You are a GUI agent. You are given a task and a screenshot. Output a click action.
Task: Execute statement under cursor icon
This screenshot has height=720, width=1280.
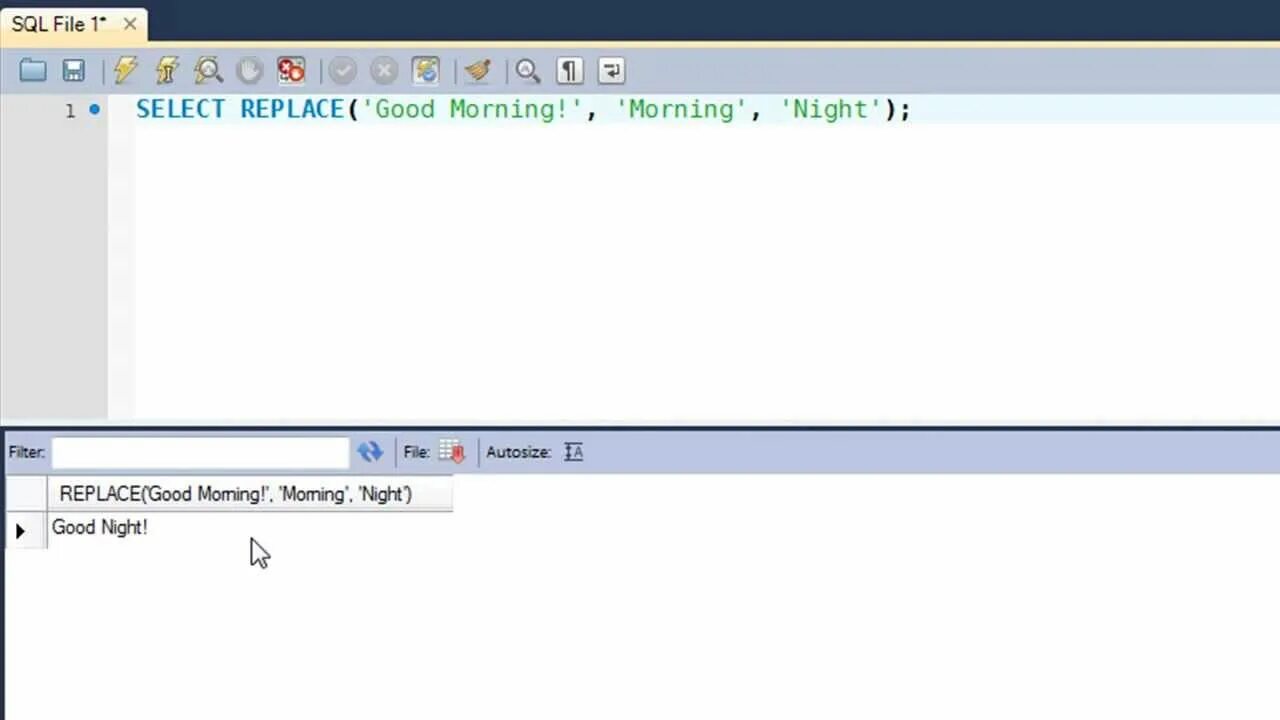167,70
